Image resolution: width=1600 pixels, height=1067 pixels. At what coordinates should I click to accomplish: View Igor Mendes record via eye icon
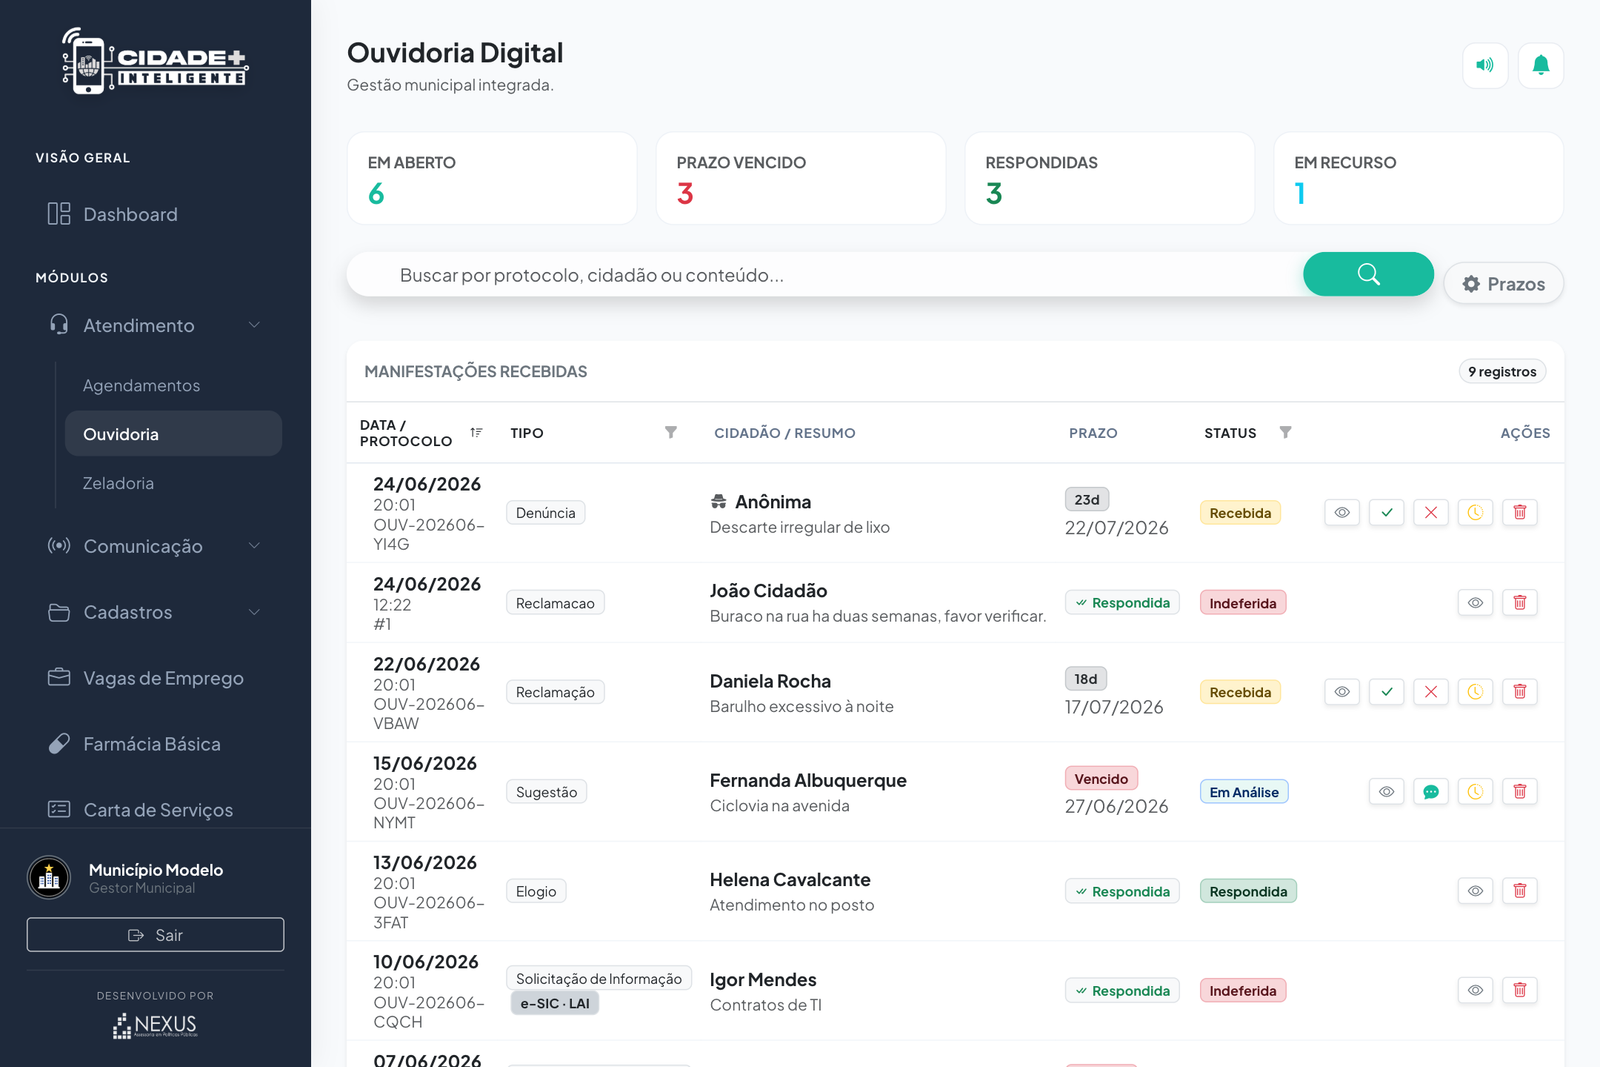coord(1475,990)
